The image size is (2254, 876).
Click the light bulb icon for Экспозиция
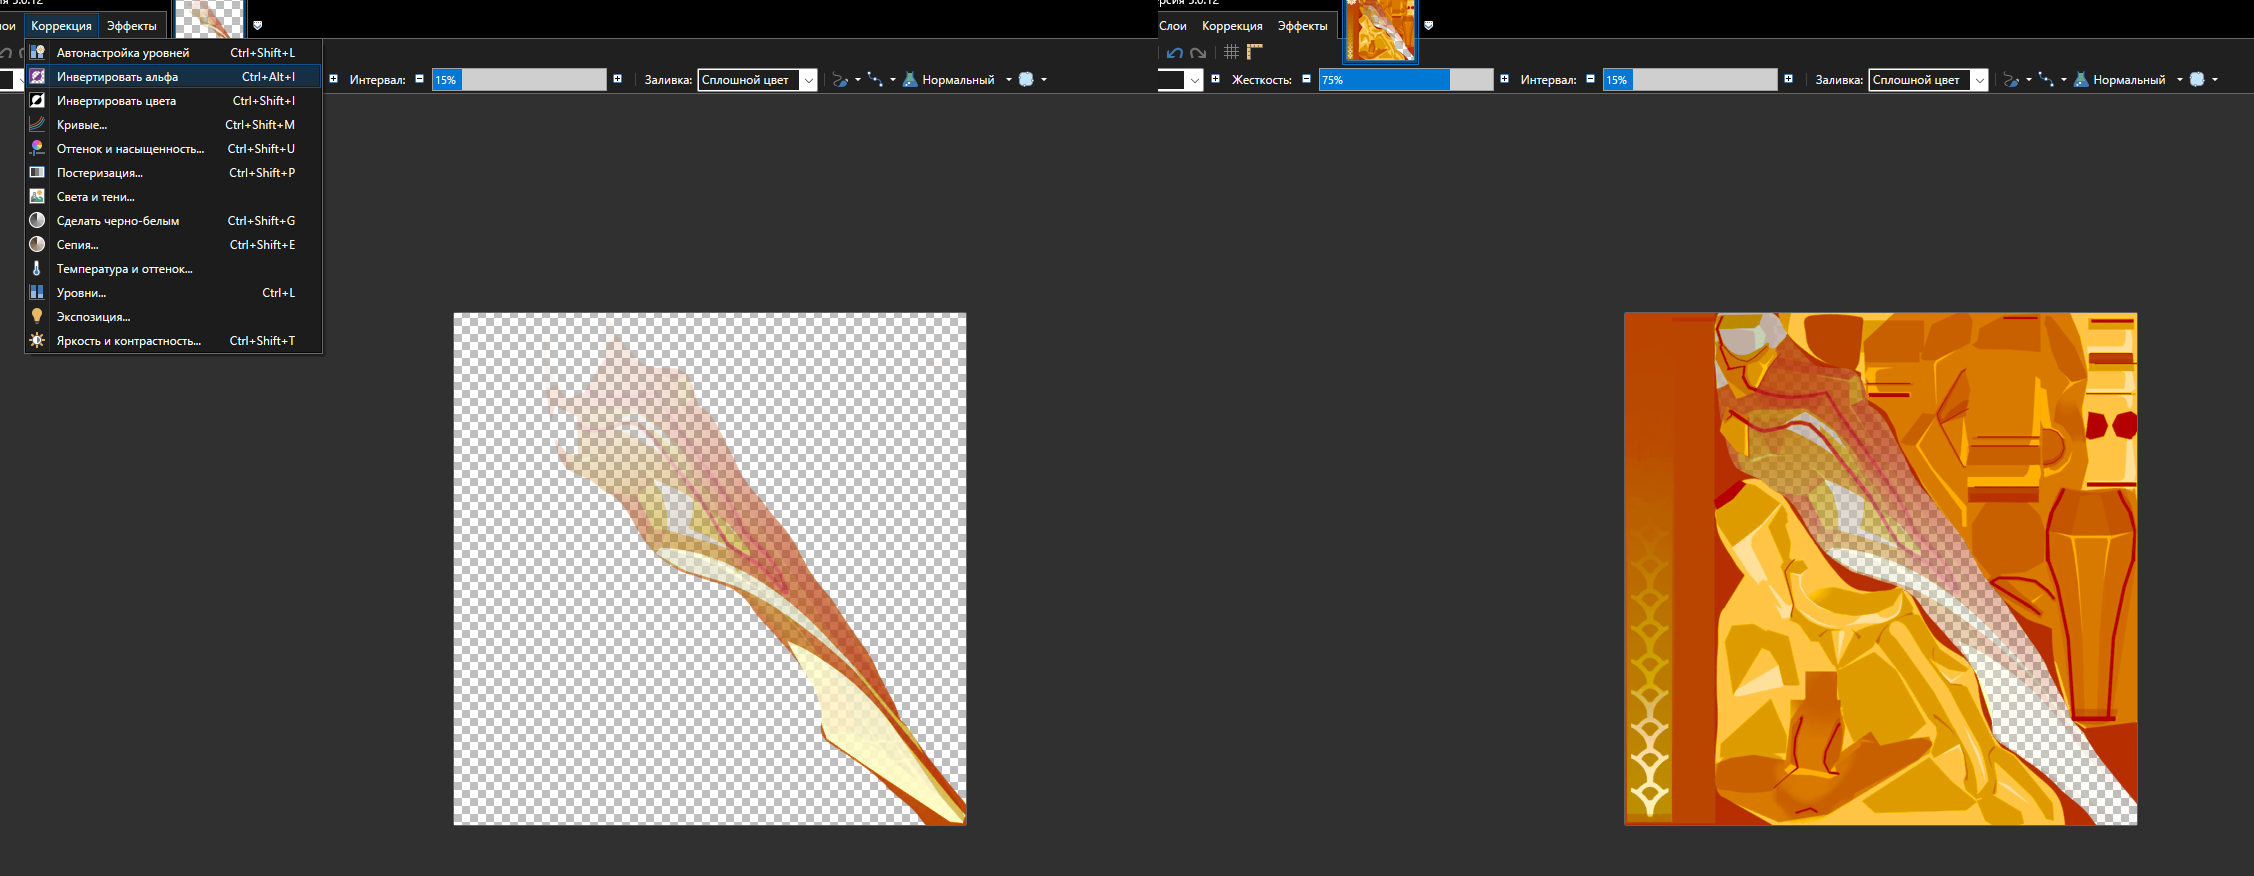(x=37, y=316)
